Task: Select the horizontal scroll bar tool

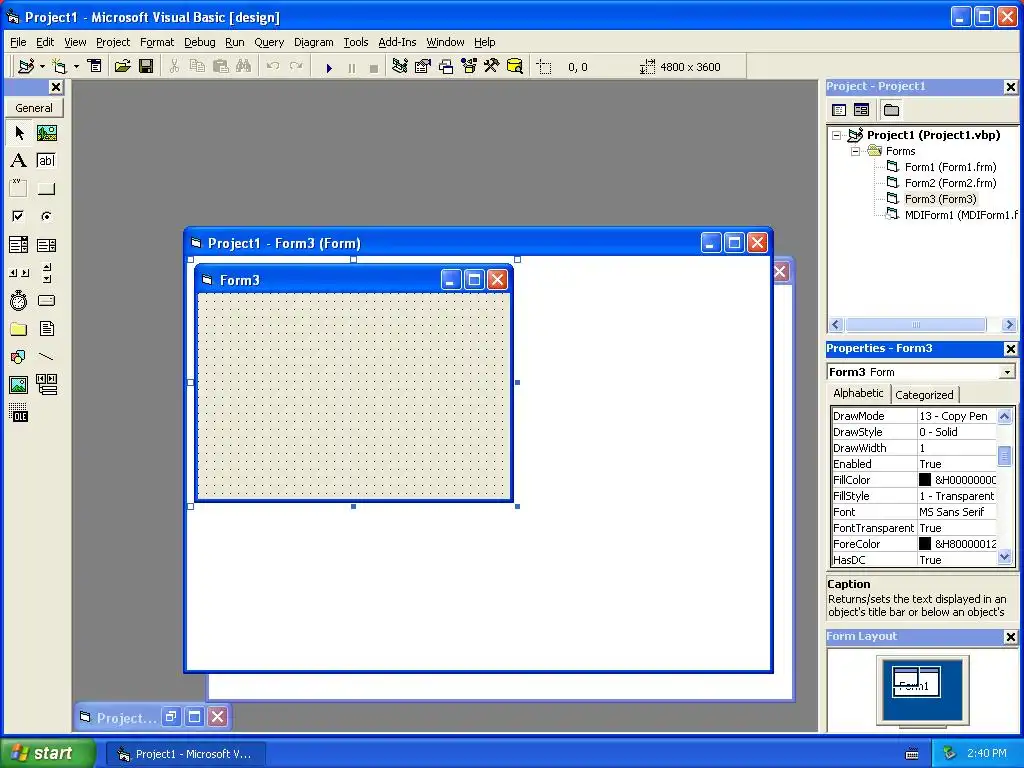Action: (x=19, y=273)
